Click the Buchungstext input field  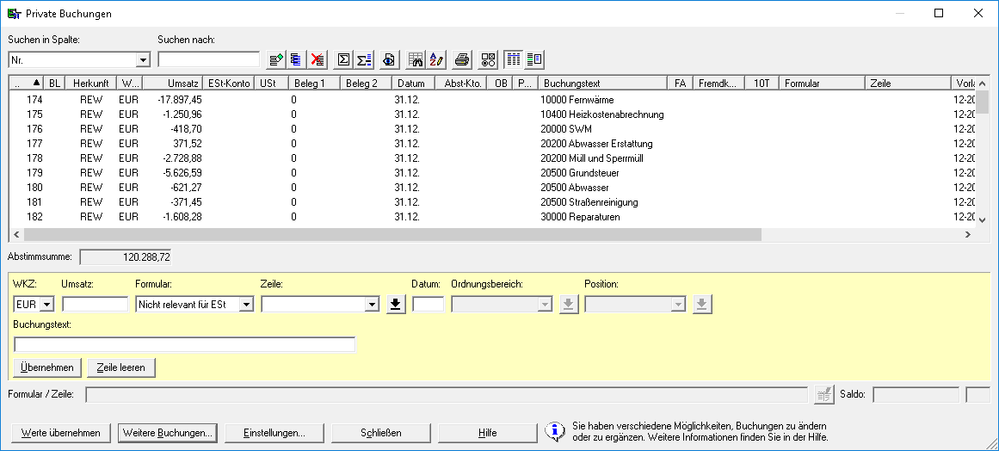pos(184,345)
